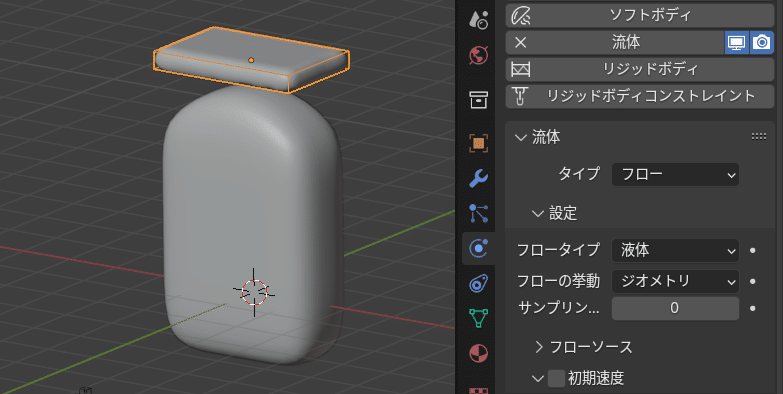Open the View Layer/Collection archive tab
Image resolution: width=783 pixels, height=394 pixels.
point(478,100)
